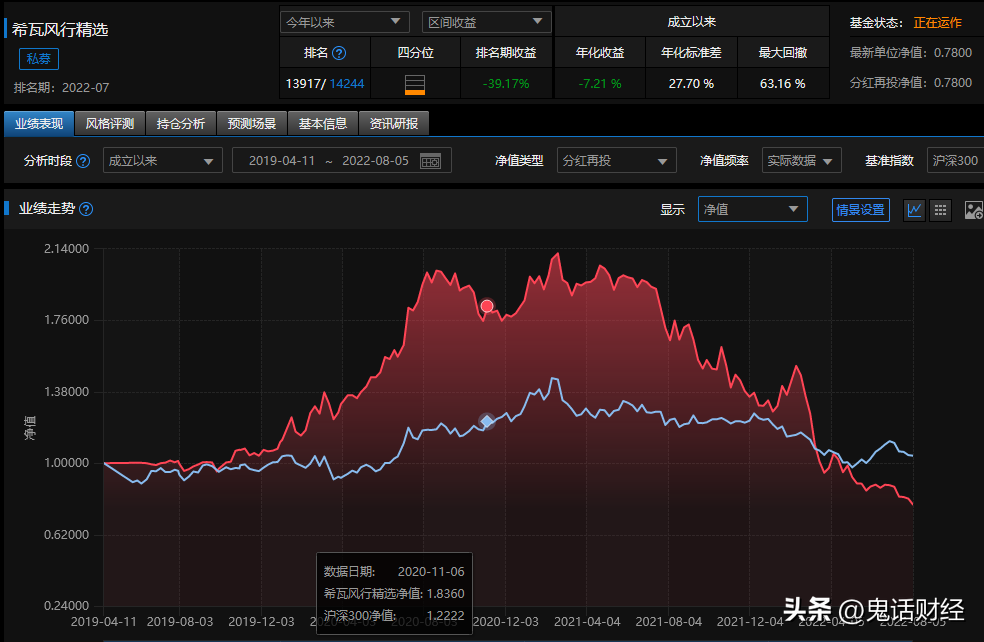Viewport: 984px width, 642px height.
Task: Open the 沪深300 benchmark index dropdown
Action: (x=955, y=161)
